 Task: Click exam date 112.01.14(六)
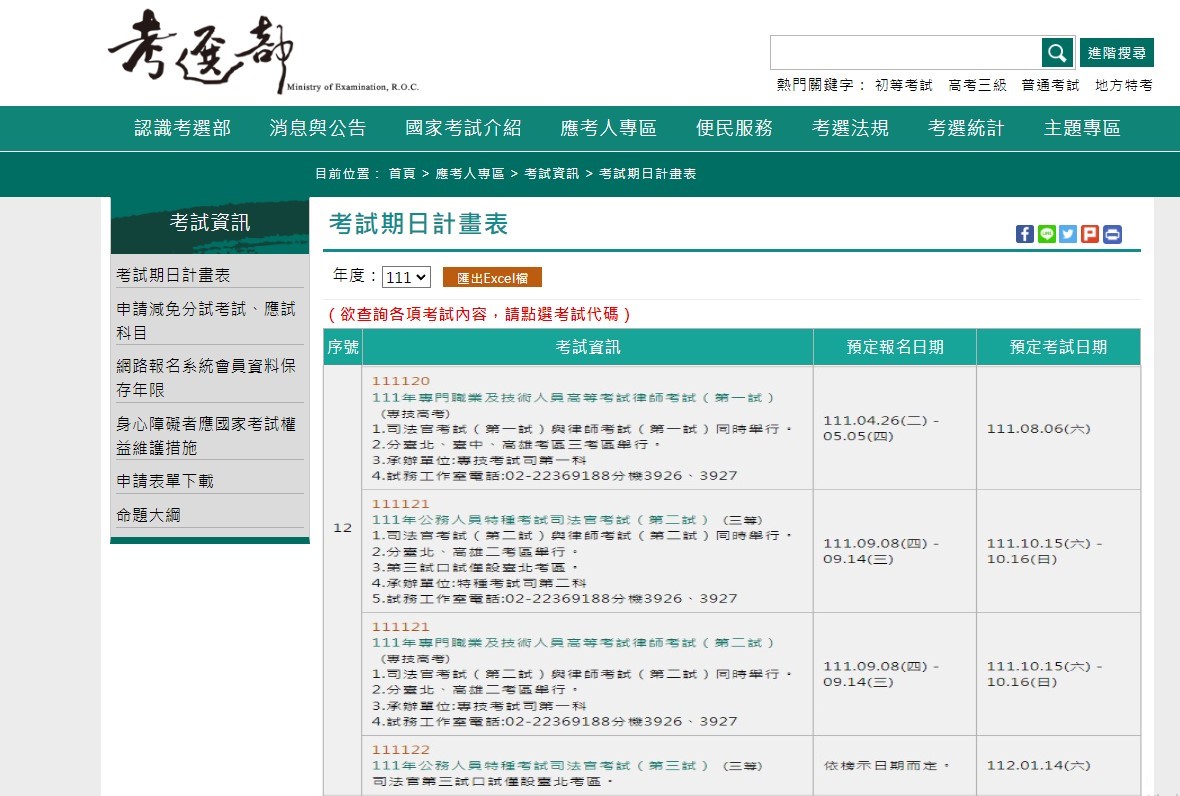pos(1039,765)
